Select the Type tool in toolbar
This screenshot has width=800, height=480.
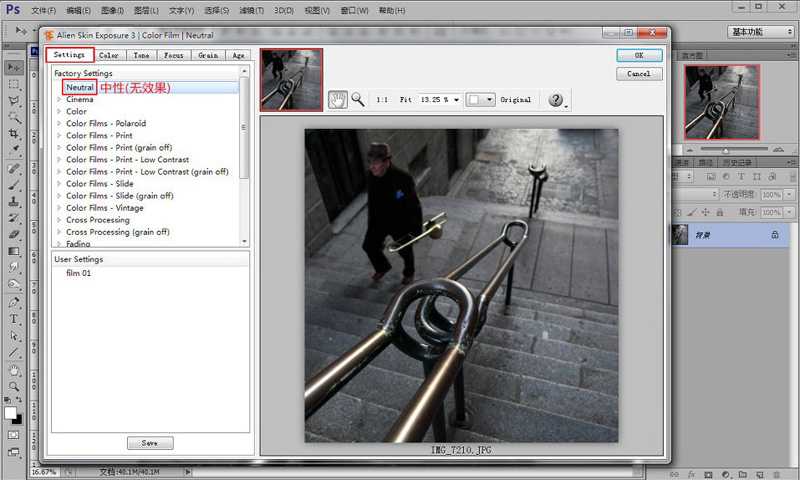[14, 319]
